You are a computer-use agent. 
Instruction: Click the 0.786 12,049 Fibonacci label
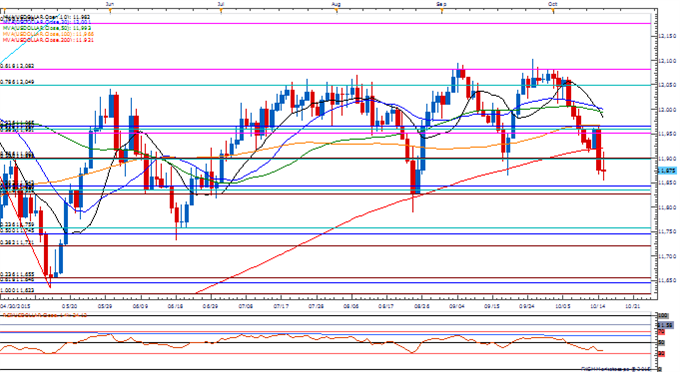(x=17, y=82)
